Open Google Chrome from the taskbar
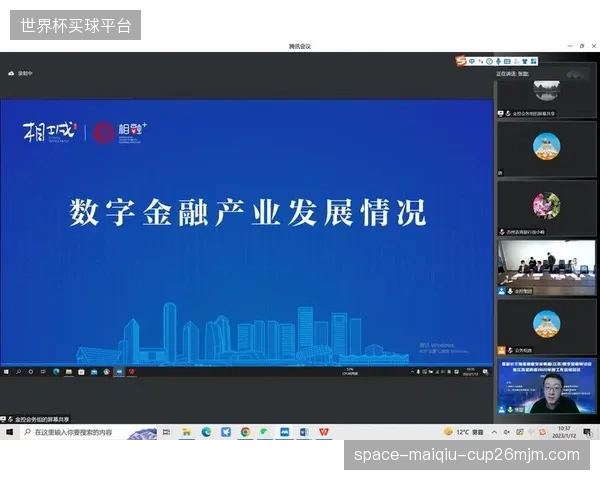 click(x=246, y=432)
